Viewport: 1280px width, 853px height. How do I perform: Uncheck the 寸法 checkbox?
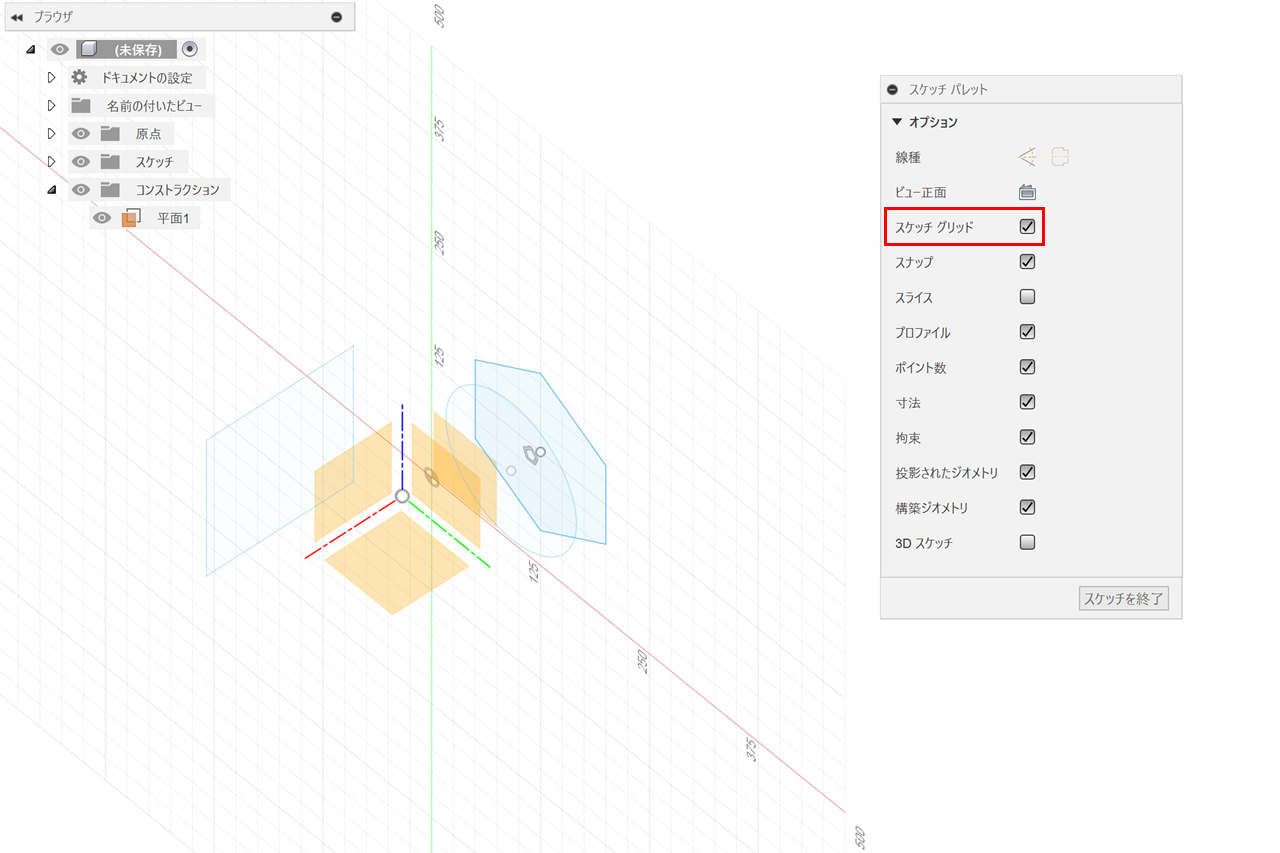[1027, 402]
